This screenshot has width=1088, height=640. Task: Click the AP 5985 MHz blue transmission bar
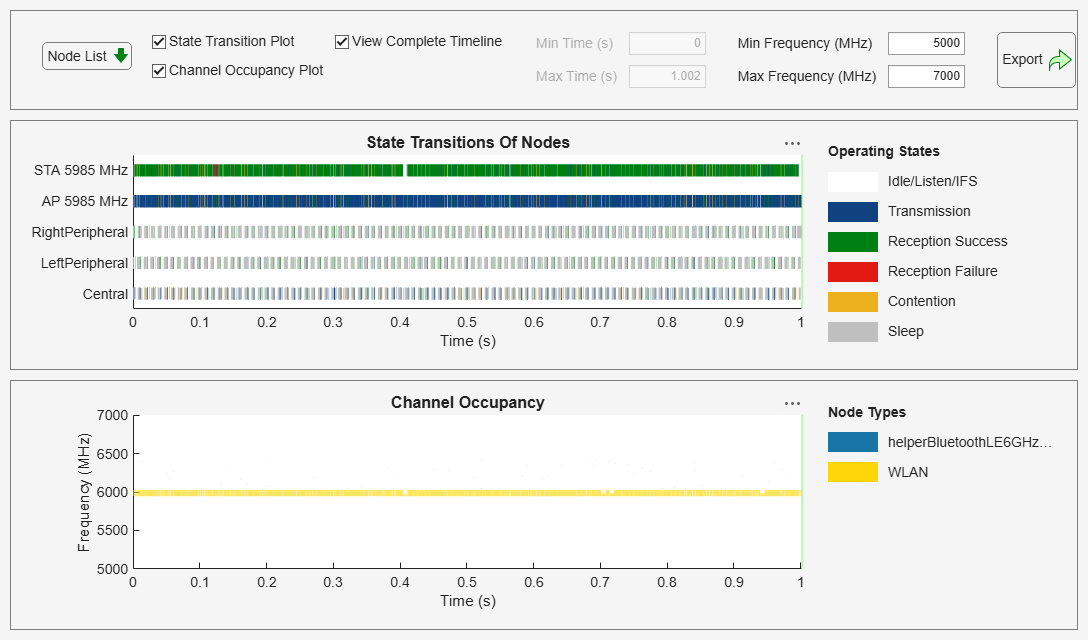(x=468, y=201)
